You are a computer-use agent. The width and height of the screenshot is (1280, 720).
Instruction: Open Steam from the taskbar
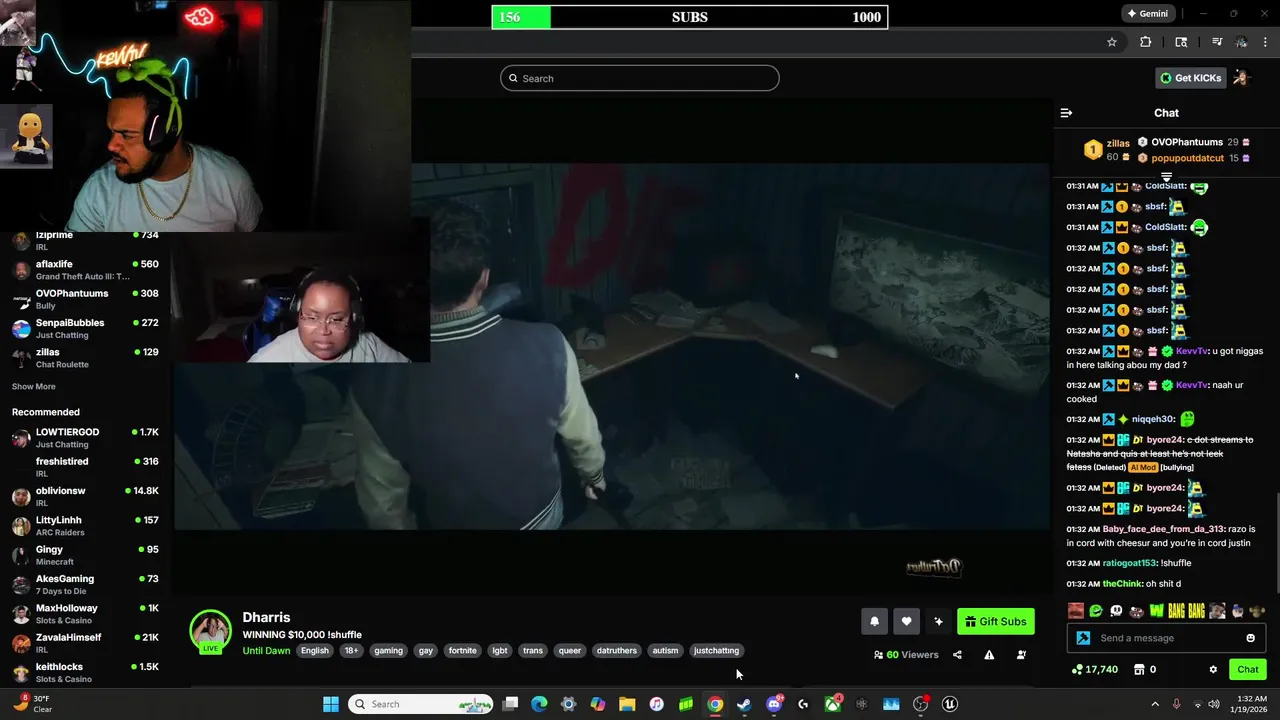tap(744, 704)
